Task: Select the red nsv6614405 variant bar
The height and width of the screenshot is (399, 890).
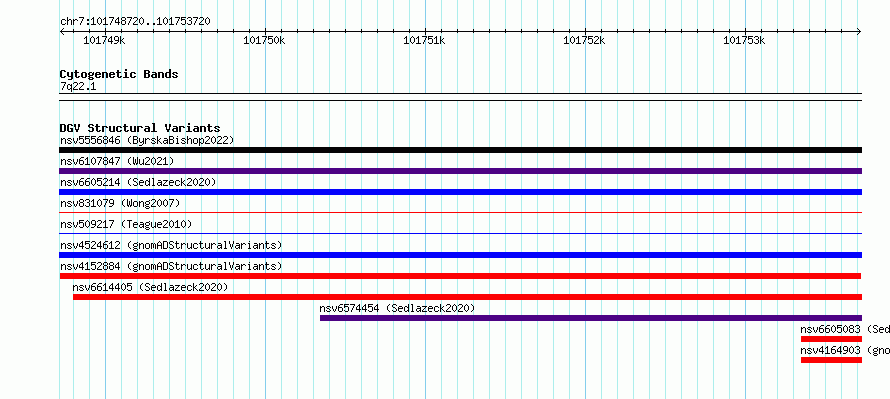Action: [x=467, y=297]
